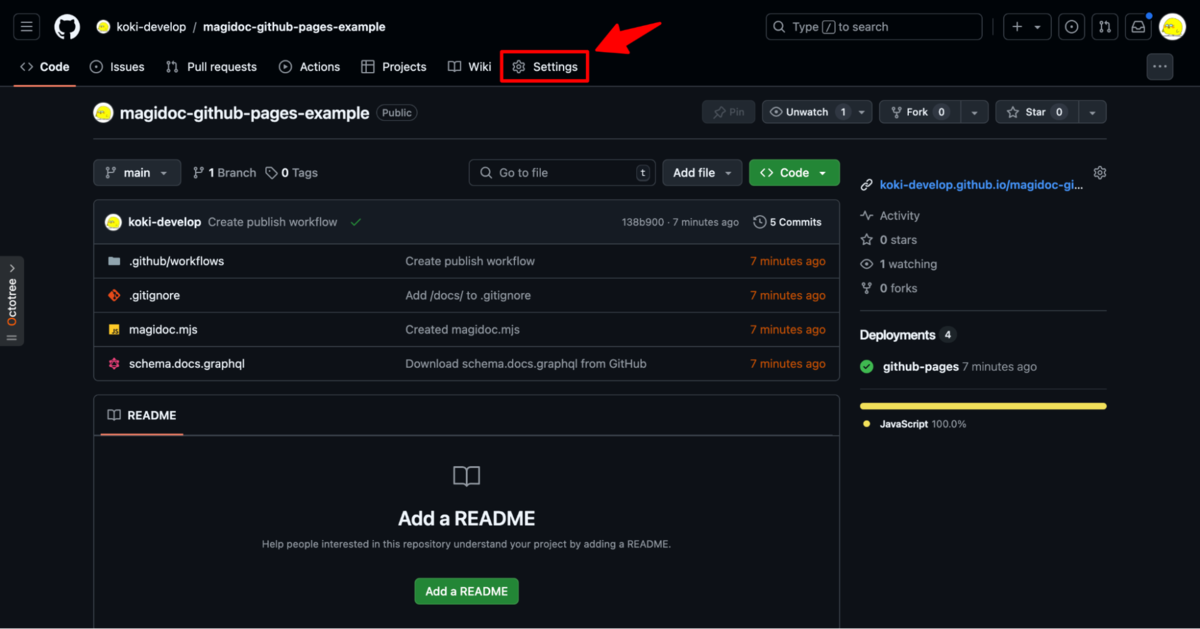
Task: Click the koki-develop avatar in commit row
Action: 113,222
